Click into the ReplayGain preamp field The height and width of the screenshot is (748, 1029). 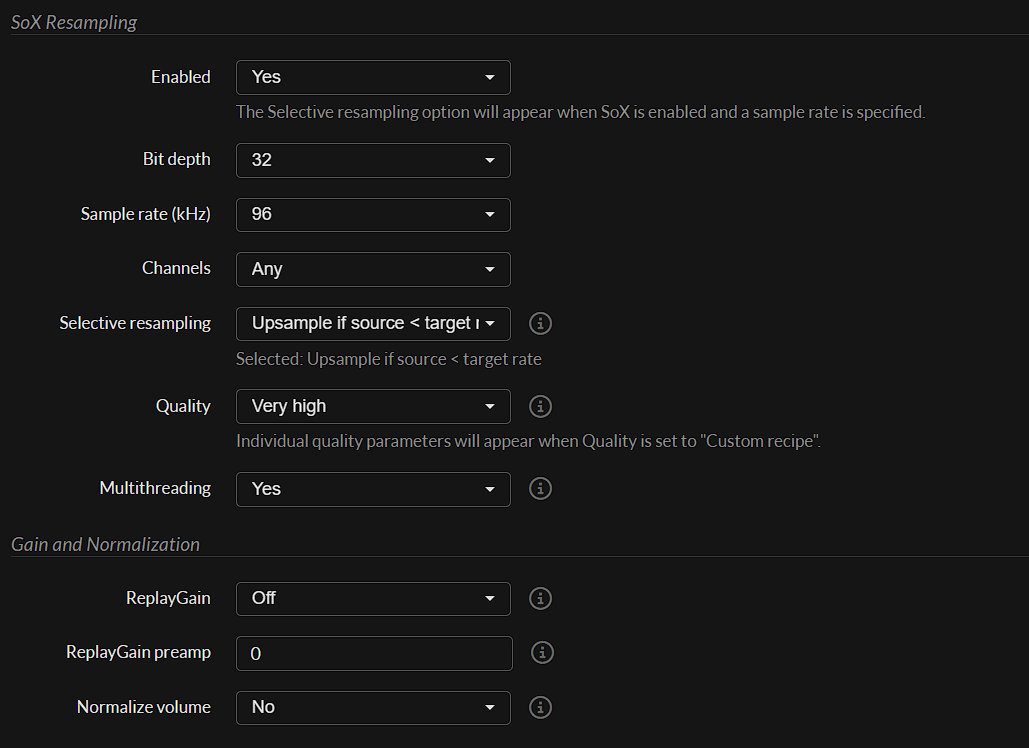point(373,653)
